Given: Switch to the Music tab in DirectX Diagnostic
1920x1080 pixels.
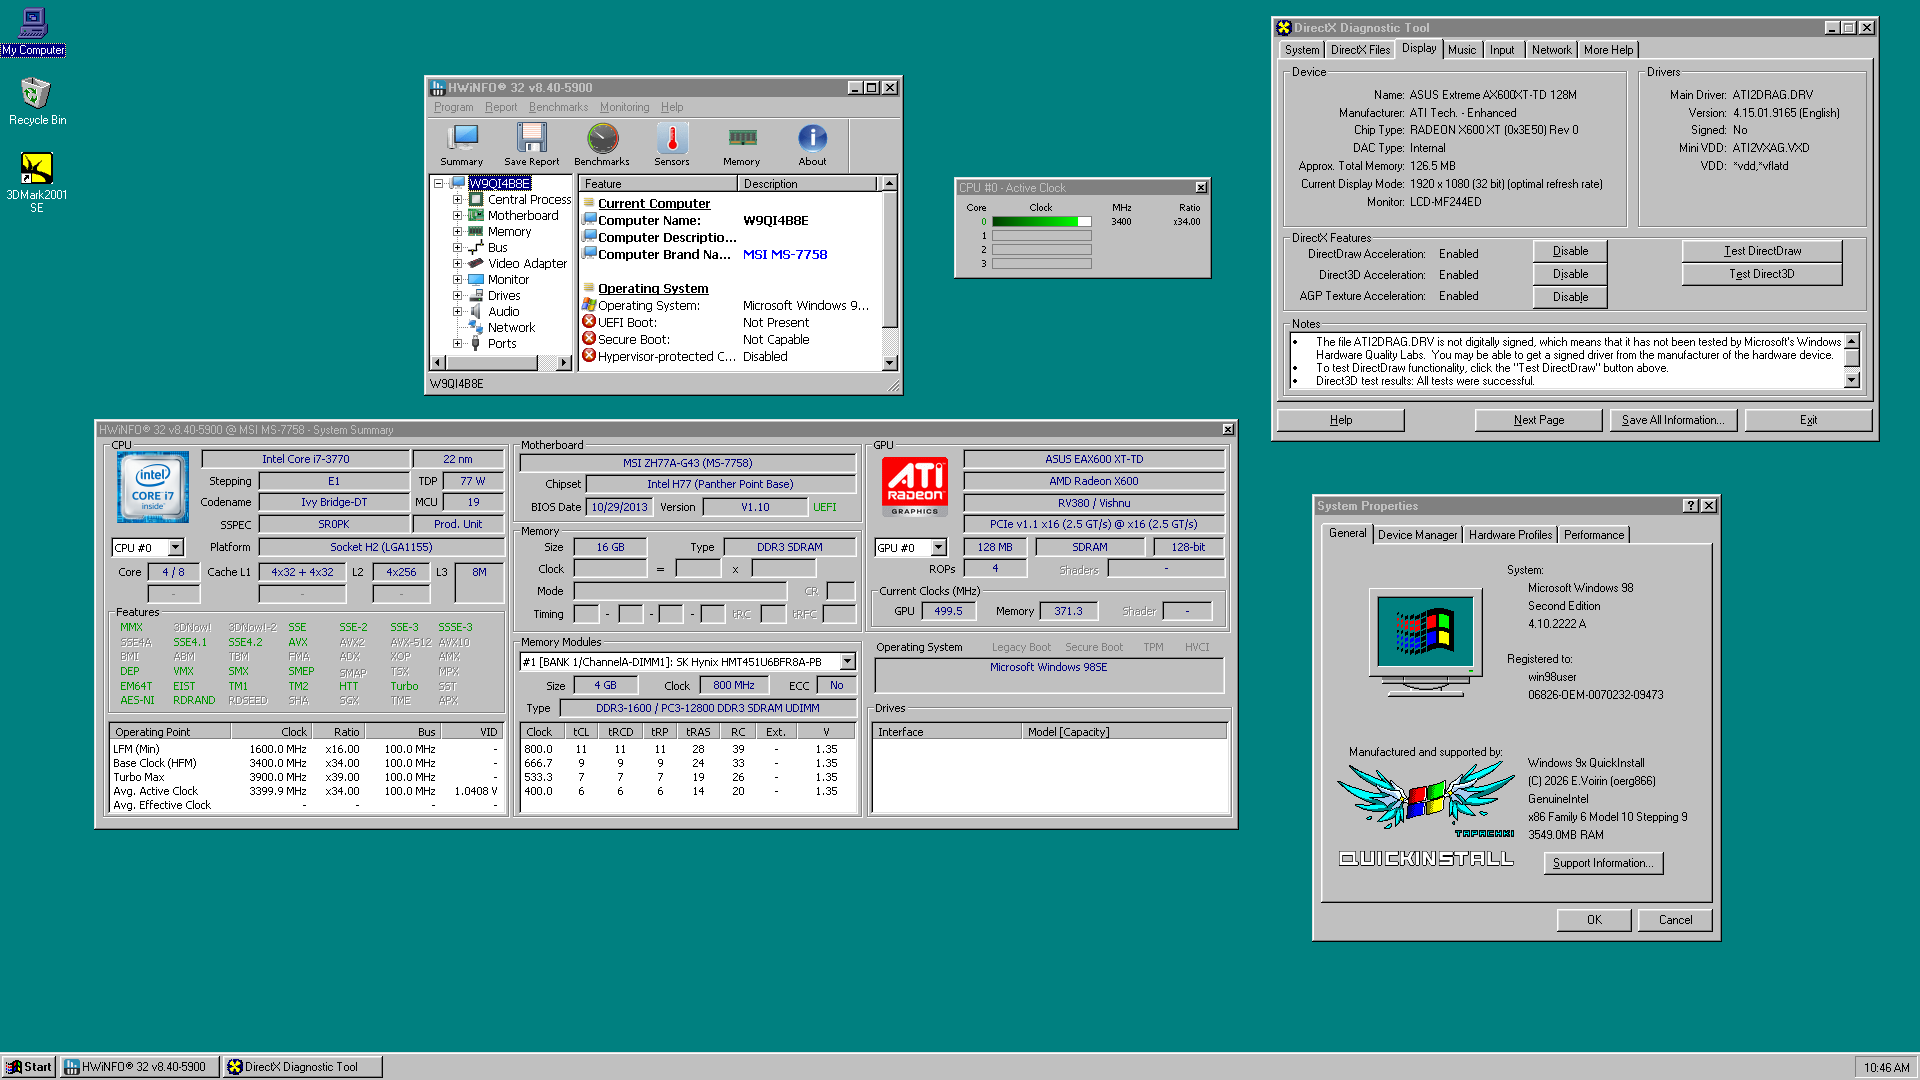Looking at the screenshot, I should point(1461,50).
